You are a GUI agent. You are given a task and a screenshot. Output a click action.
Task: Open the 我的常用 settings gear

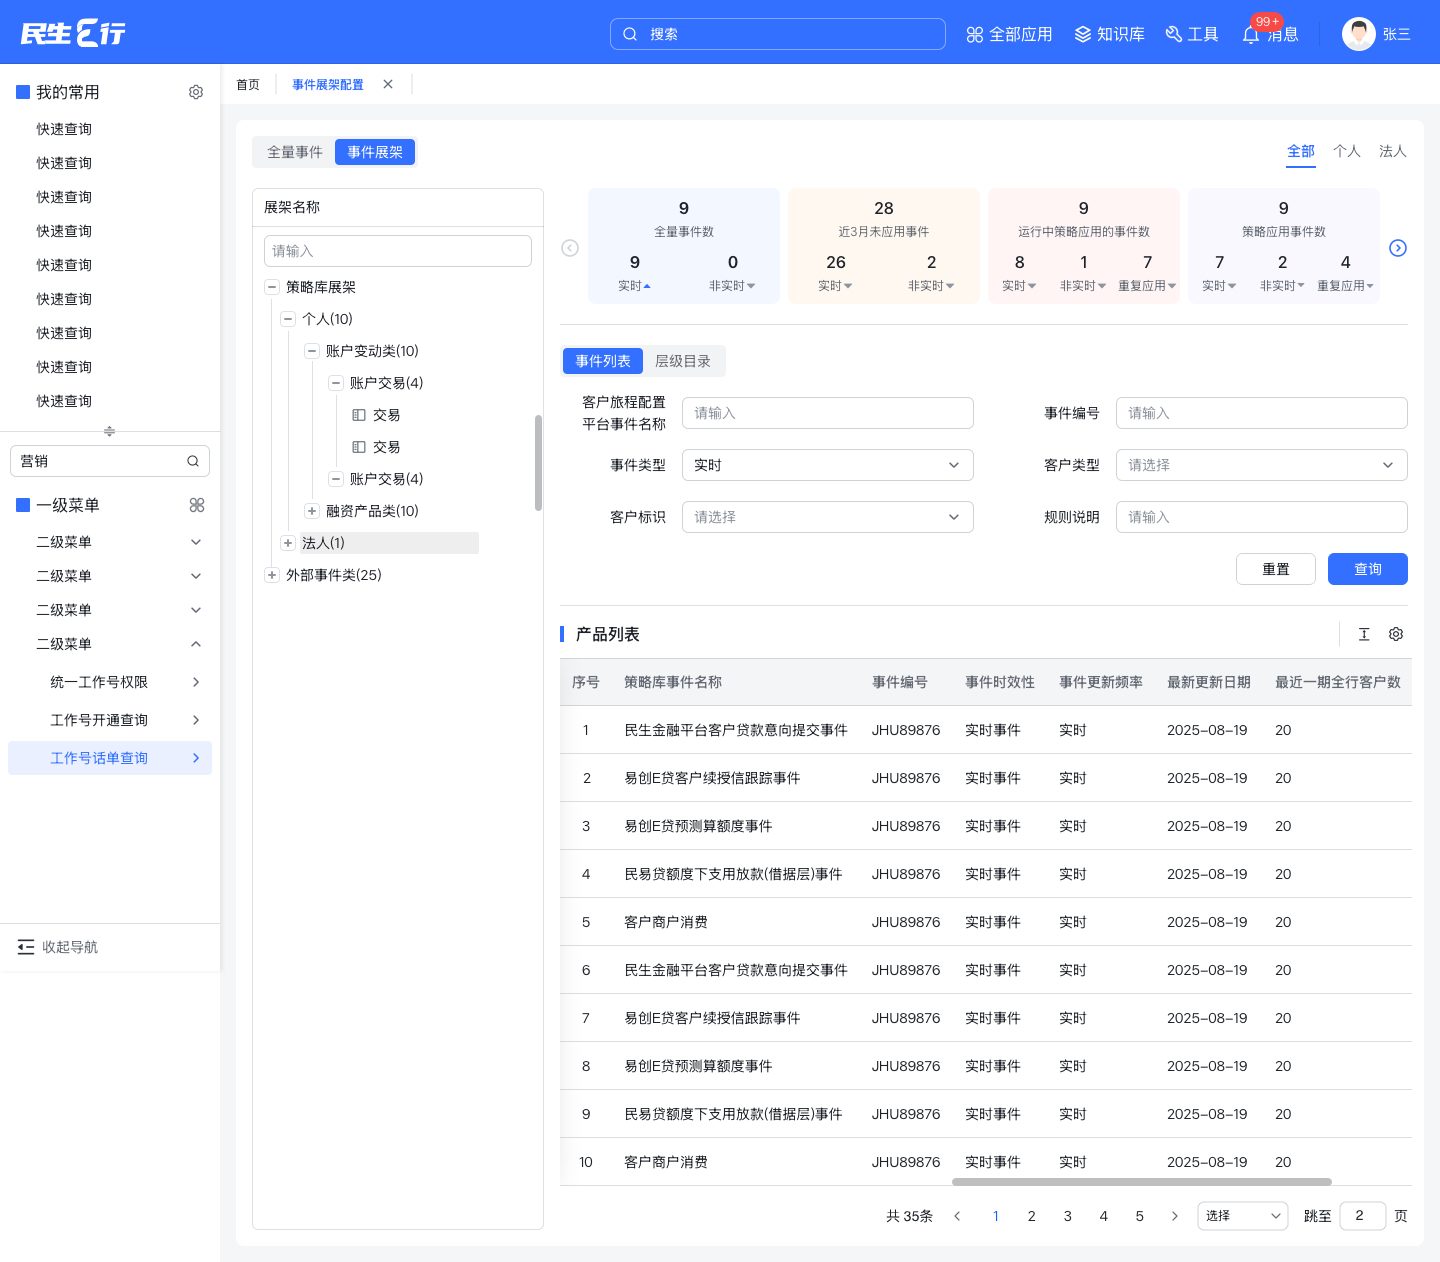[196, 92]
